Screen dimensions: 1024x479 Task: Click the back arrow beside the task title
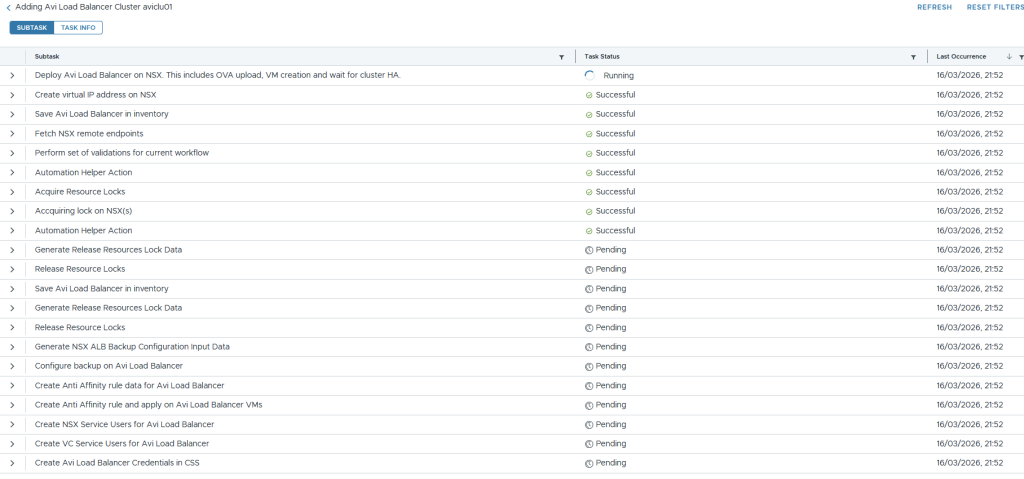[9, 7]
